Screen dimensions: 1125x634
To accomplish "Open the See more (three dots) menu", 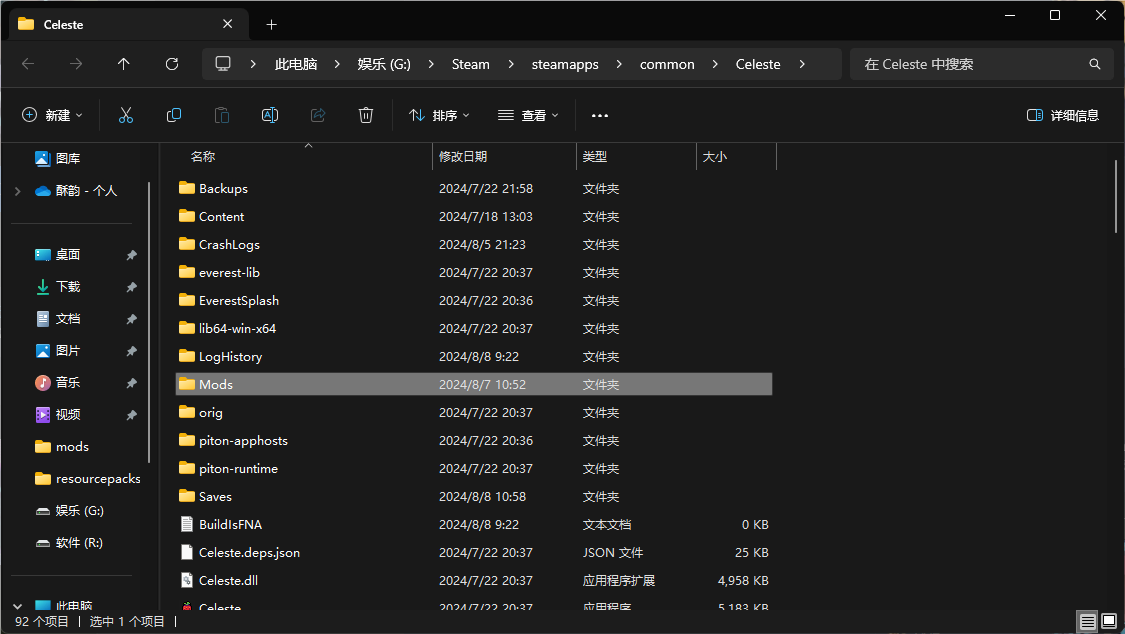I will 600,116.
